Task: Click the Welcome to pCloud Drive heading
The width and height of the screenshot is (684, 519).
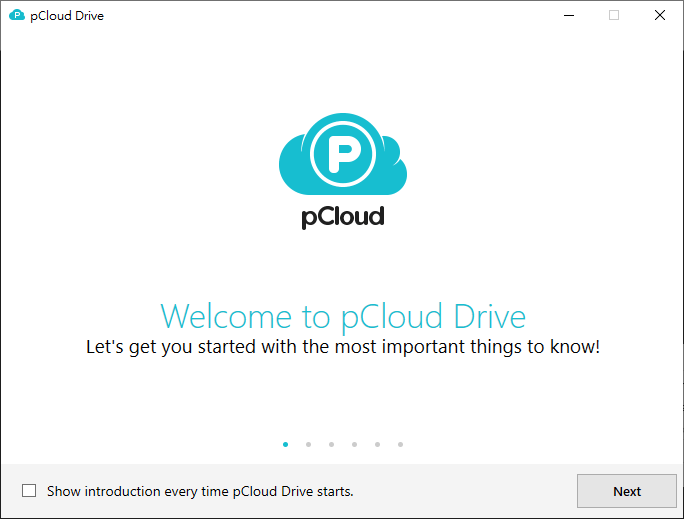Action: [343, 316]
